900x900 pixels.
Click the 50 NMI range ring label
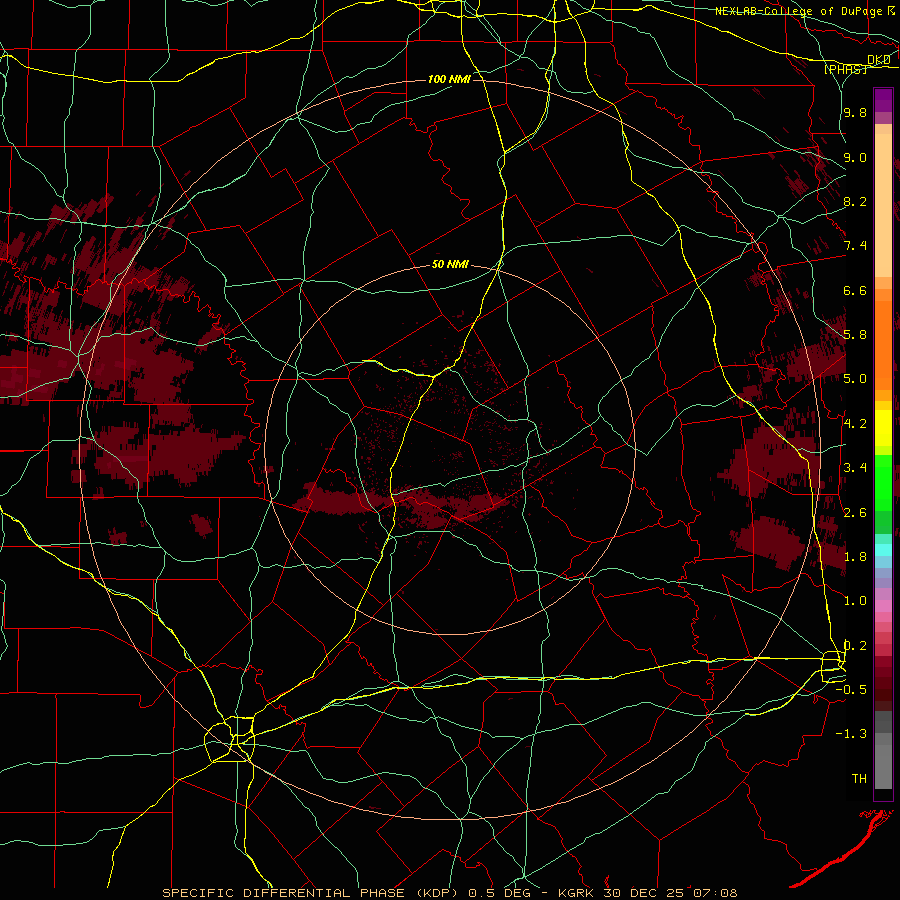point(450,265)
